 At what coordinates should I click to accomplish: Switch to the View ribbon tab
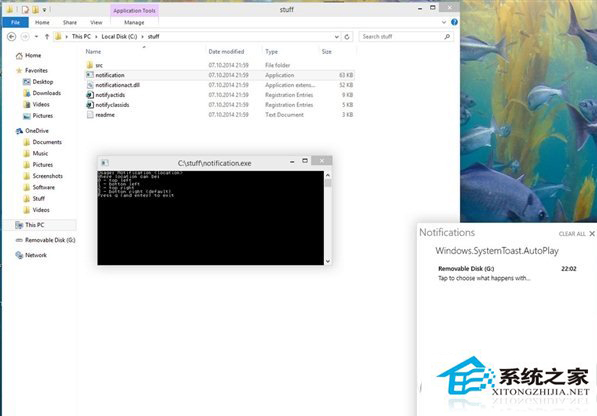[96, 22]
